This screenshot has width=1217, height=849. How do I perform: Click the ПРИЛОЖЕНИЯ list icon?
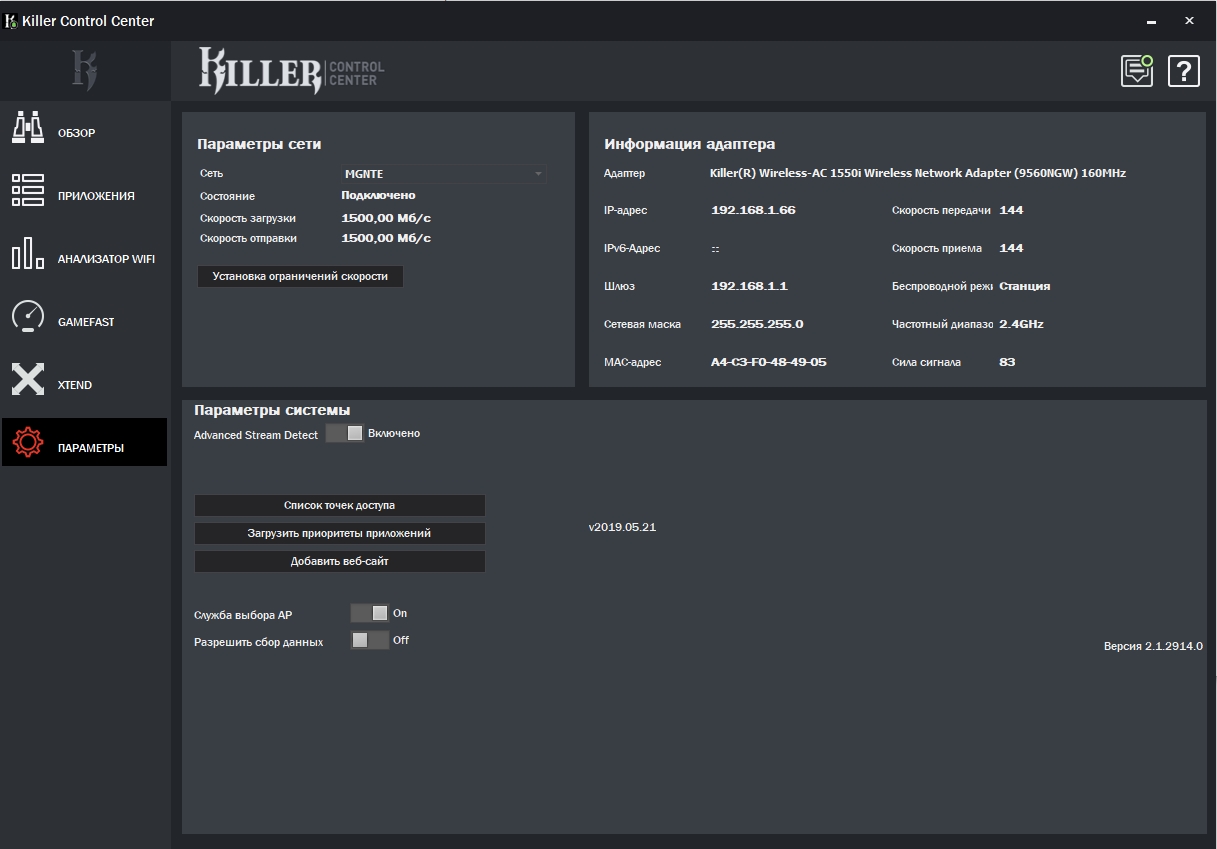[x=28, y=190]
